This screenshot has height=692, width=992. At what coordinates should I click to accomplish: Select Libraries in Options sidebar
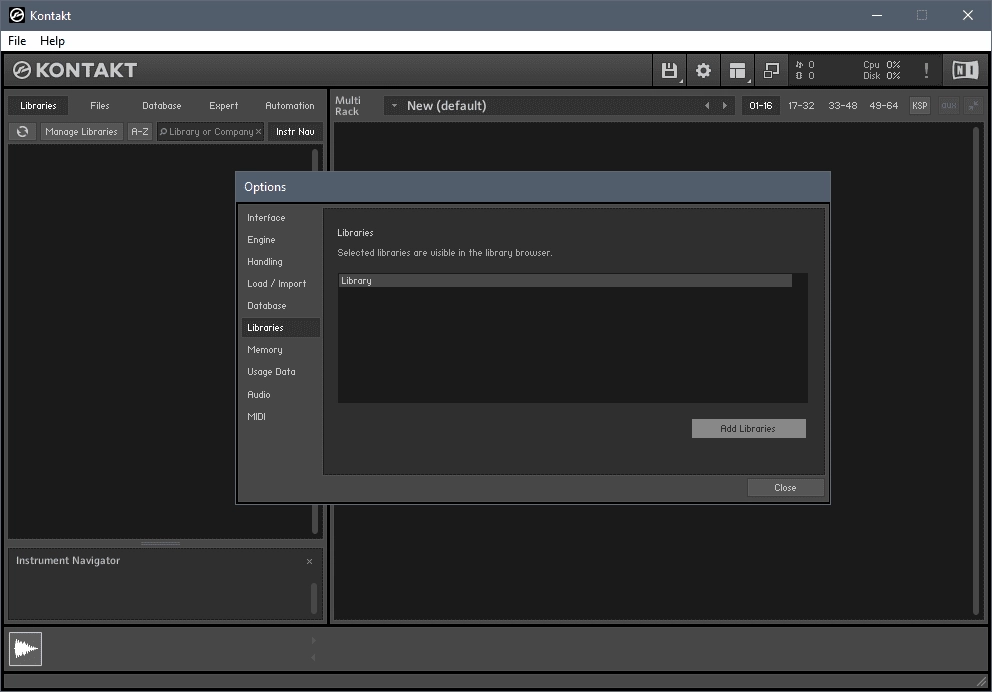pos(280,328)
